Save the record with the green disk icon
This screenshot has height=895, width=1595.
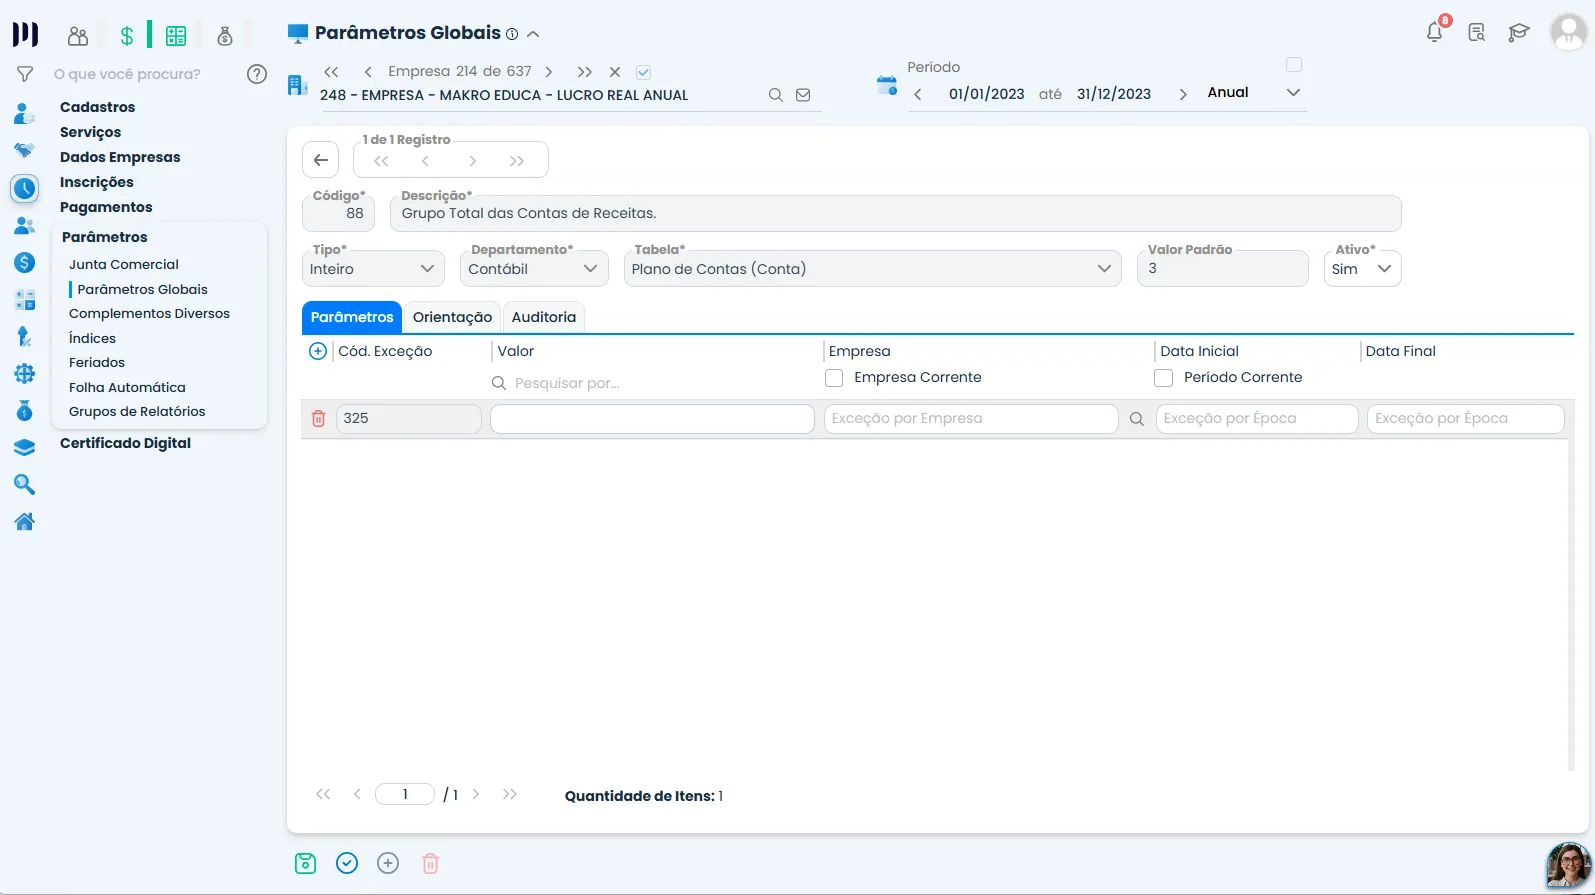tap(306, 863)
